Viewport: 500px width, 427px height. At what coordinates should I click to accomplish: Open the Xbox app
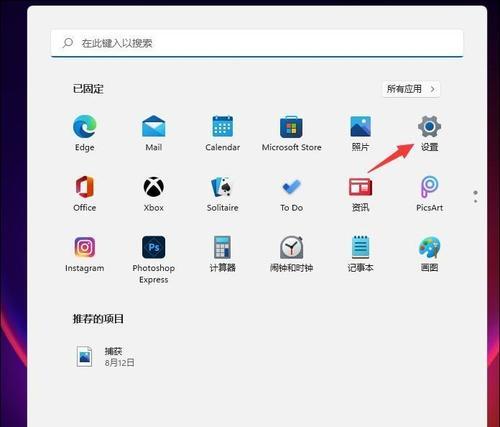[154, 193]
